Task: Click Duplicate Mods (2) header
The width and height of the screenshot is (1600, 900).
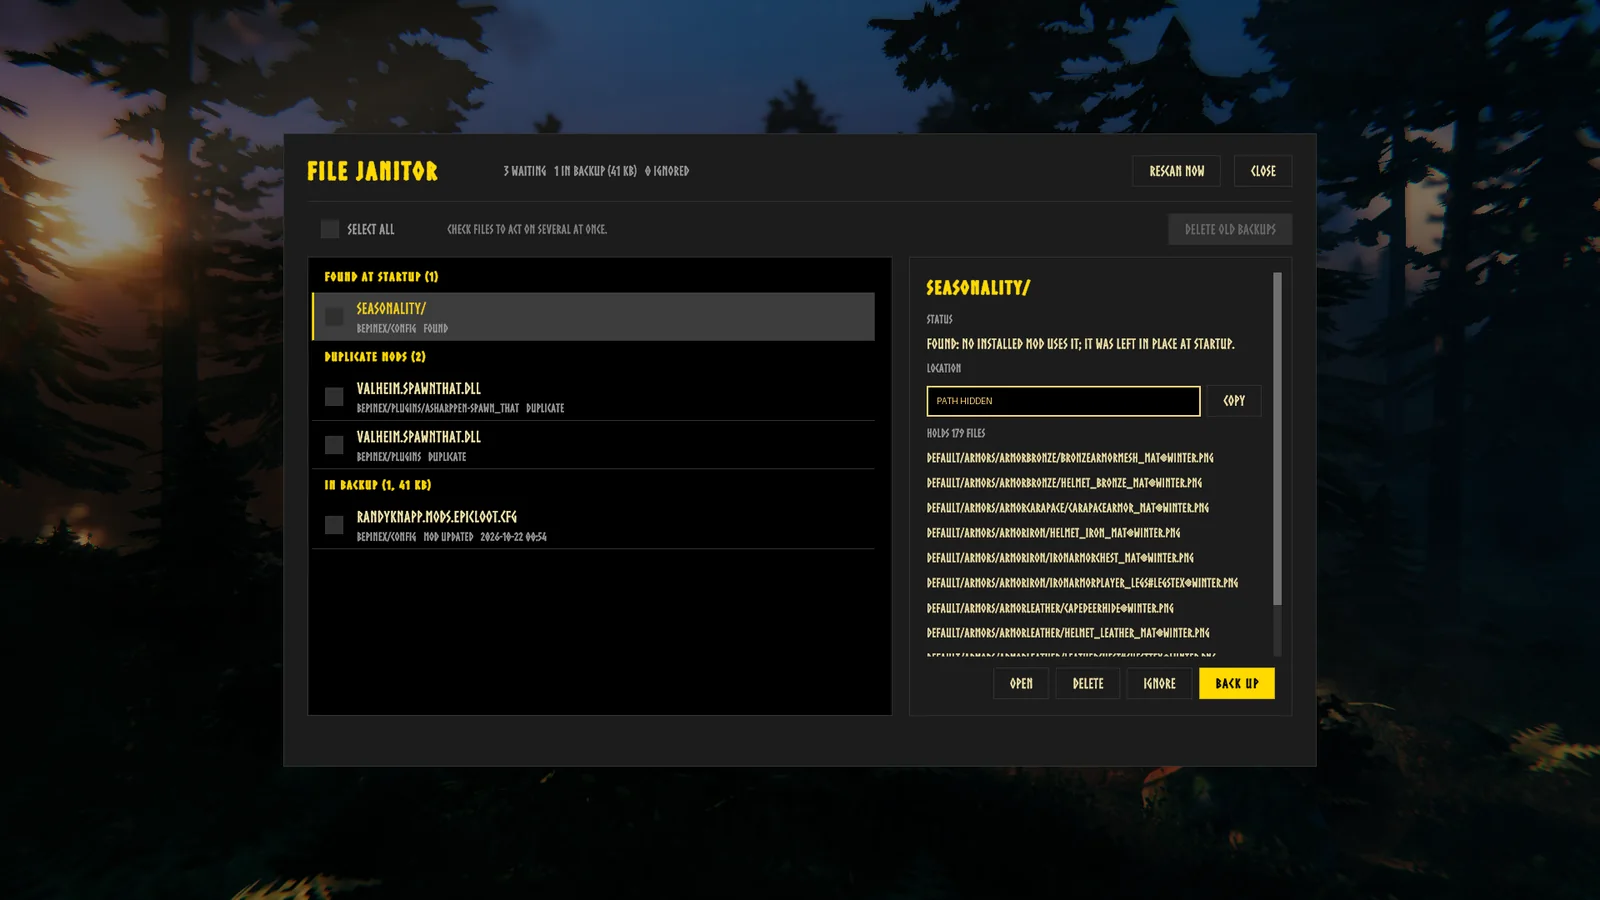Action: point(375,357)
